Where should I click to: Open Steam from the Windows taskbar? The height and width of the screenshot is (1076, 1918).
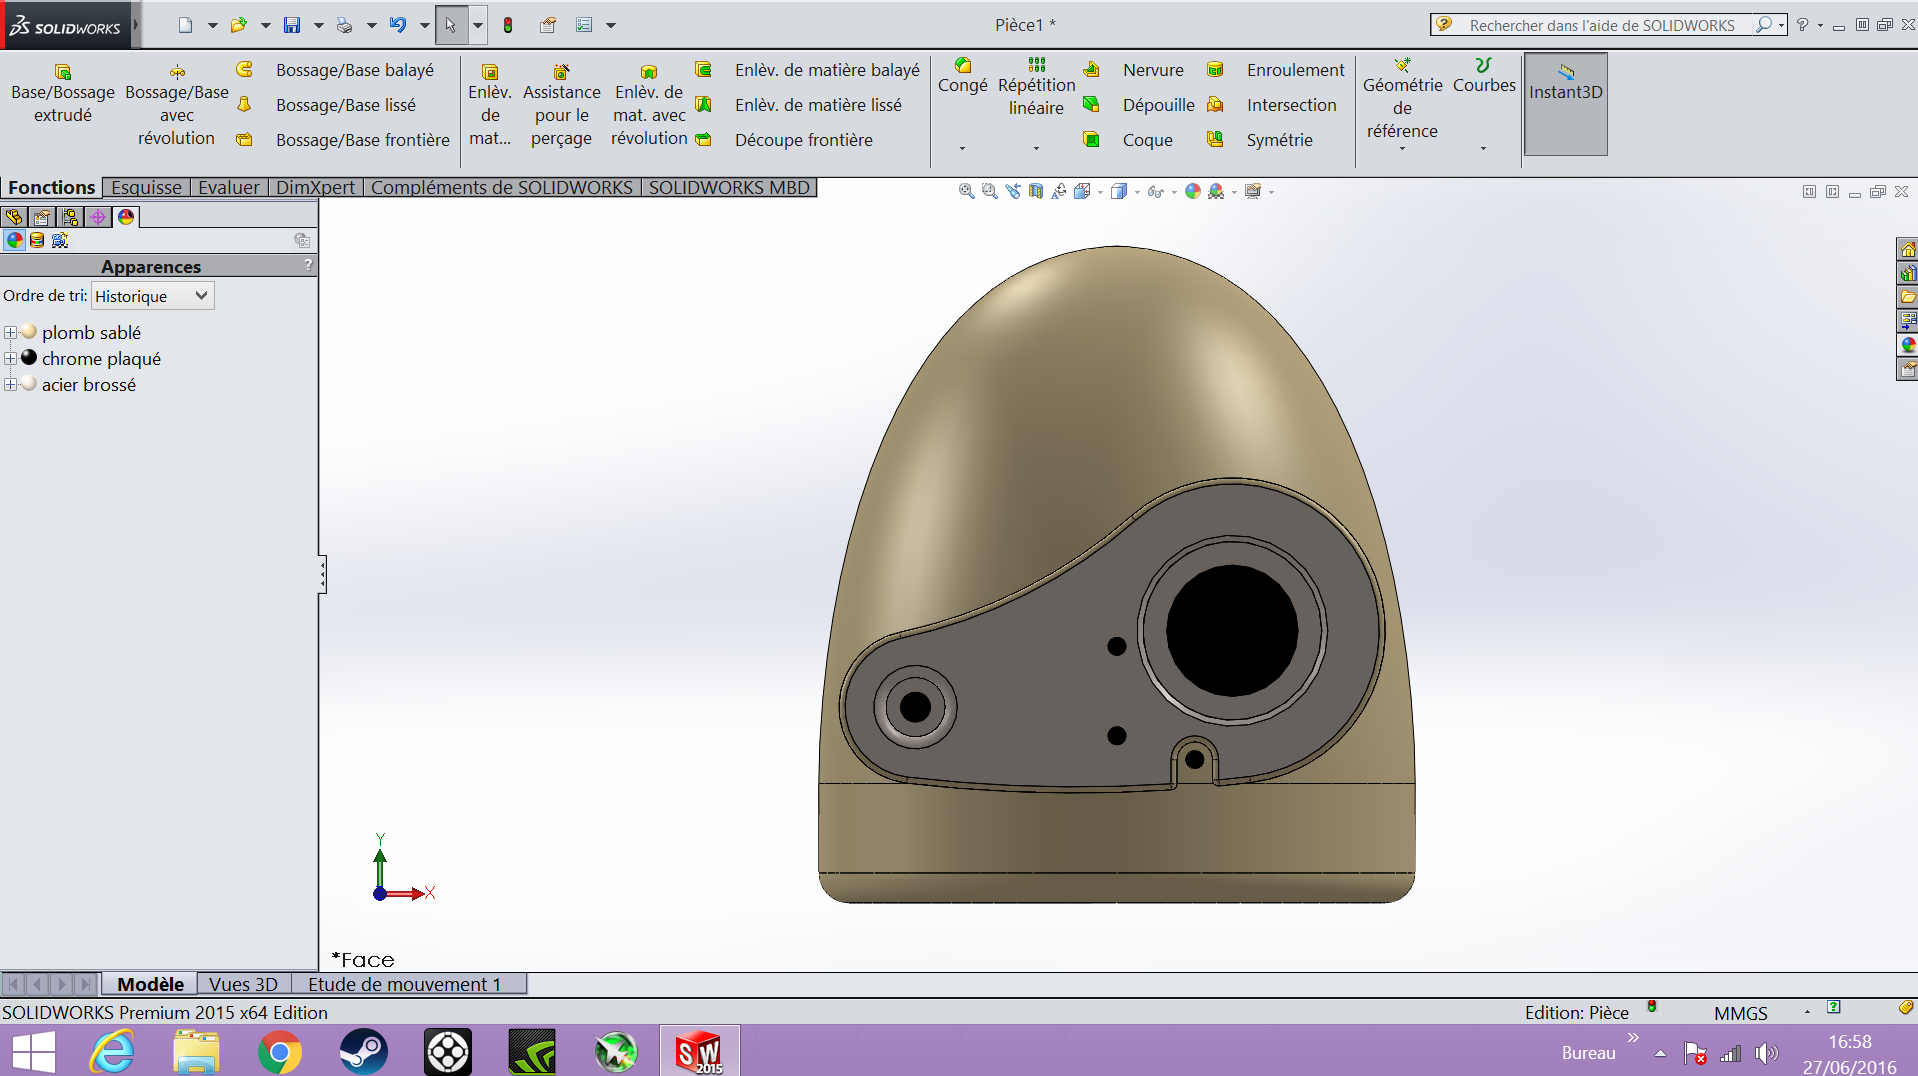[363, 1052]
